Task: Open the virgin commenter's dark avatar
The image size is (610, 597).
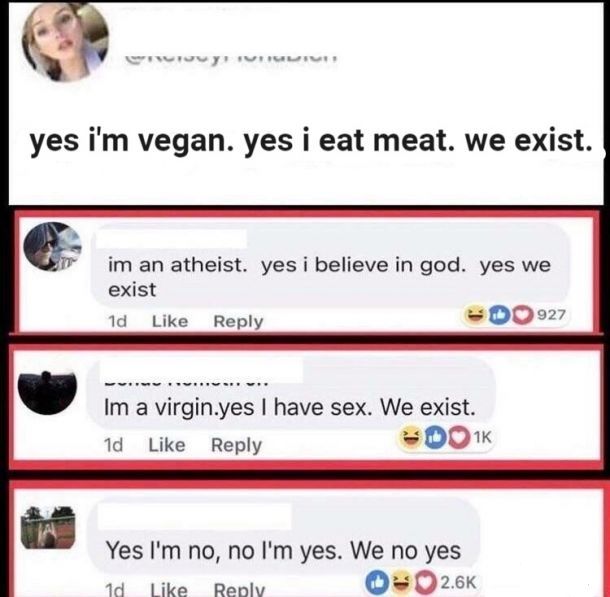Action: click(47, 392)
